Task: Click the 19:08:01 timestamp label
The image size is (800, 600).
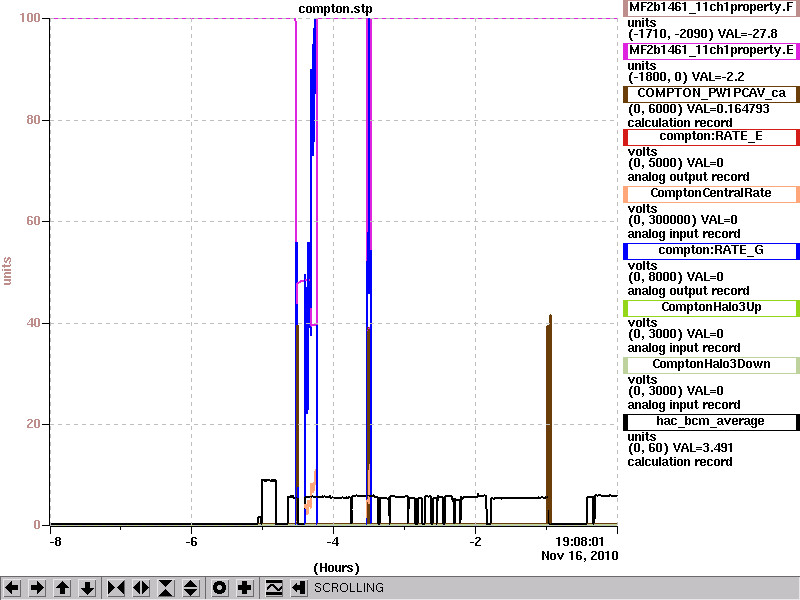Action: click(580, 542)
